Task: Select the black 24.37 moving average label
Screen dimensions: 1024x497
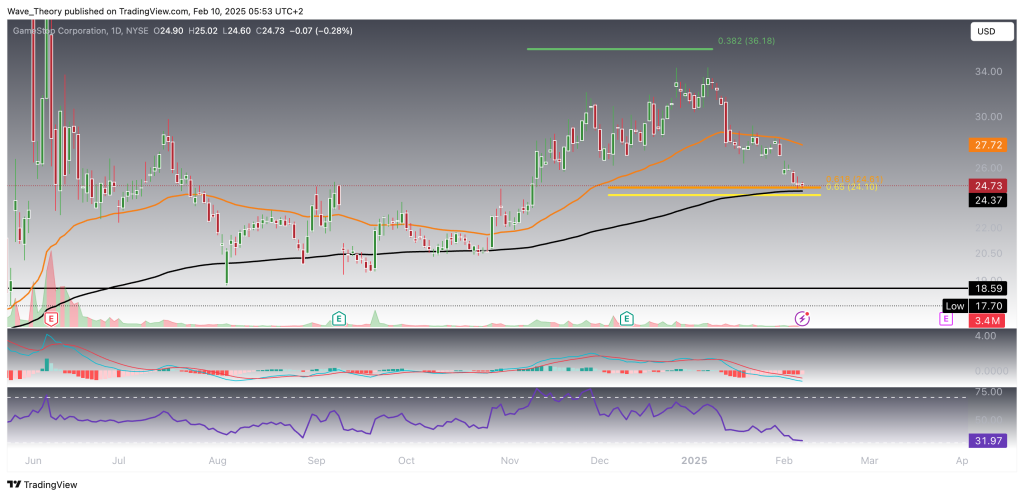Action: pos(987,200)
